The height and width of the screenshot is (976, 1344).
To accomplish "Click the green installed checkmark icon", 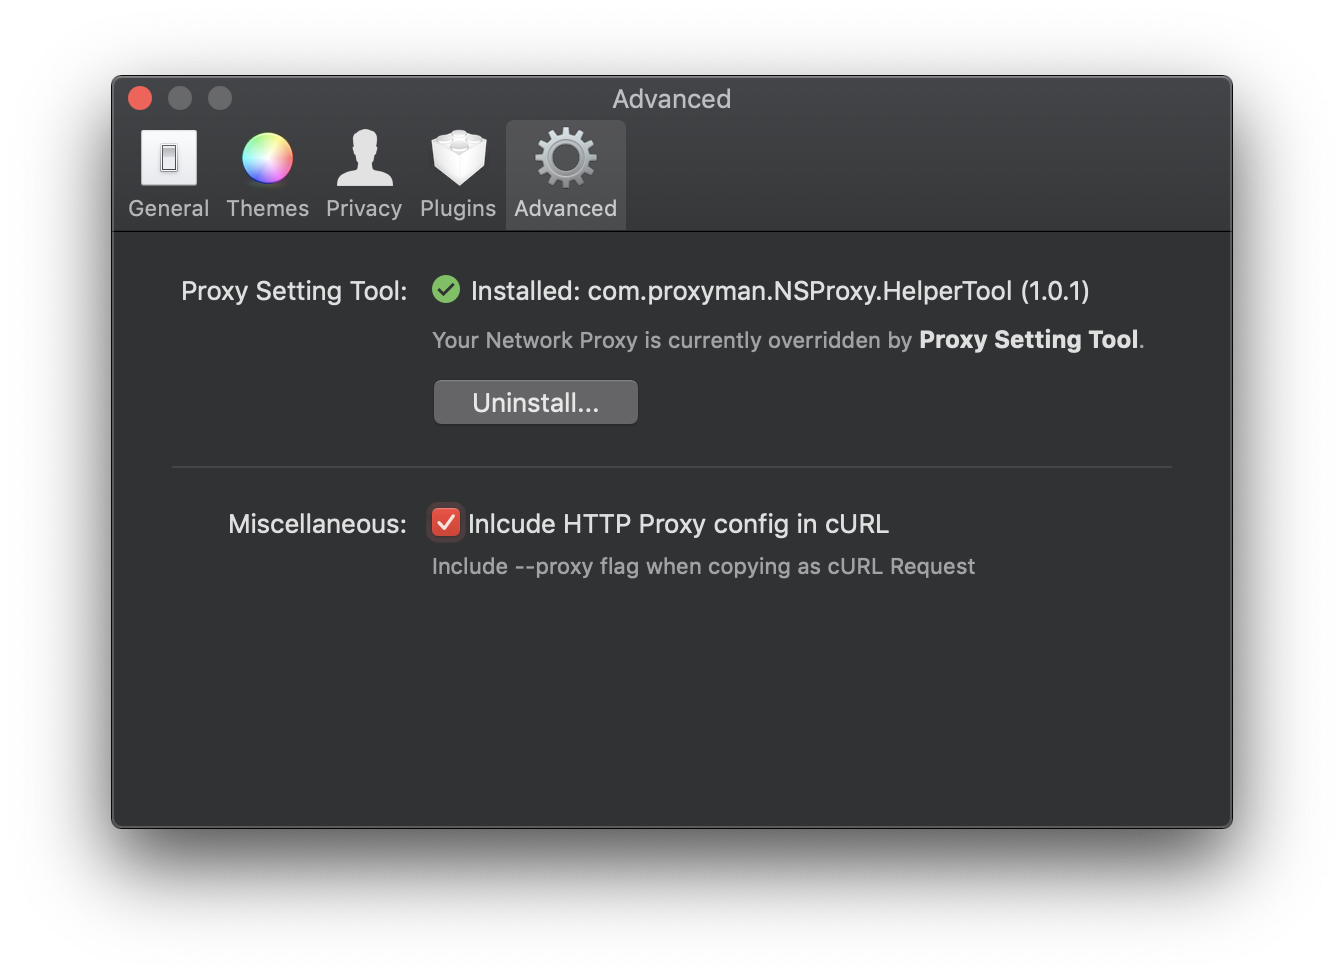I will (445, 290).
